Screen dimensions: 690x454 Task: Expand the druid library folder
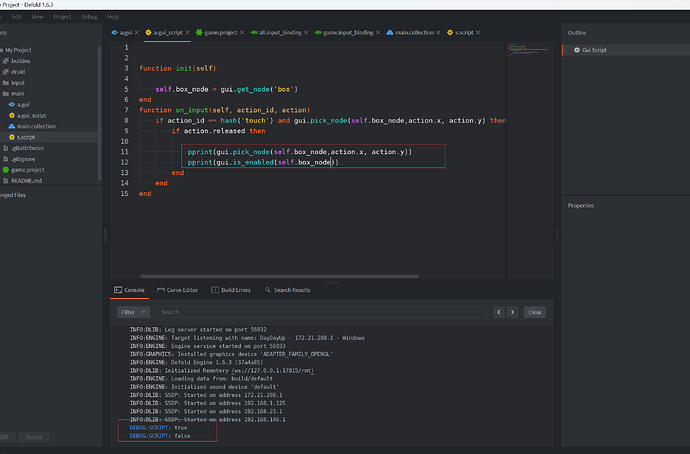5,71
